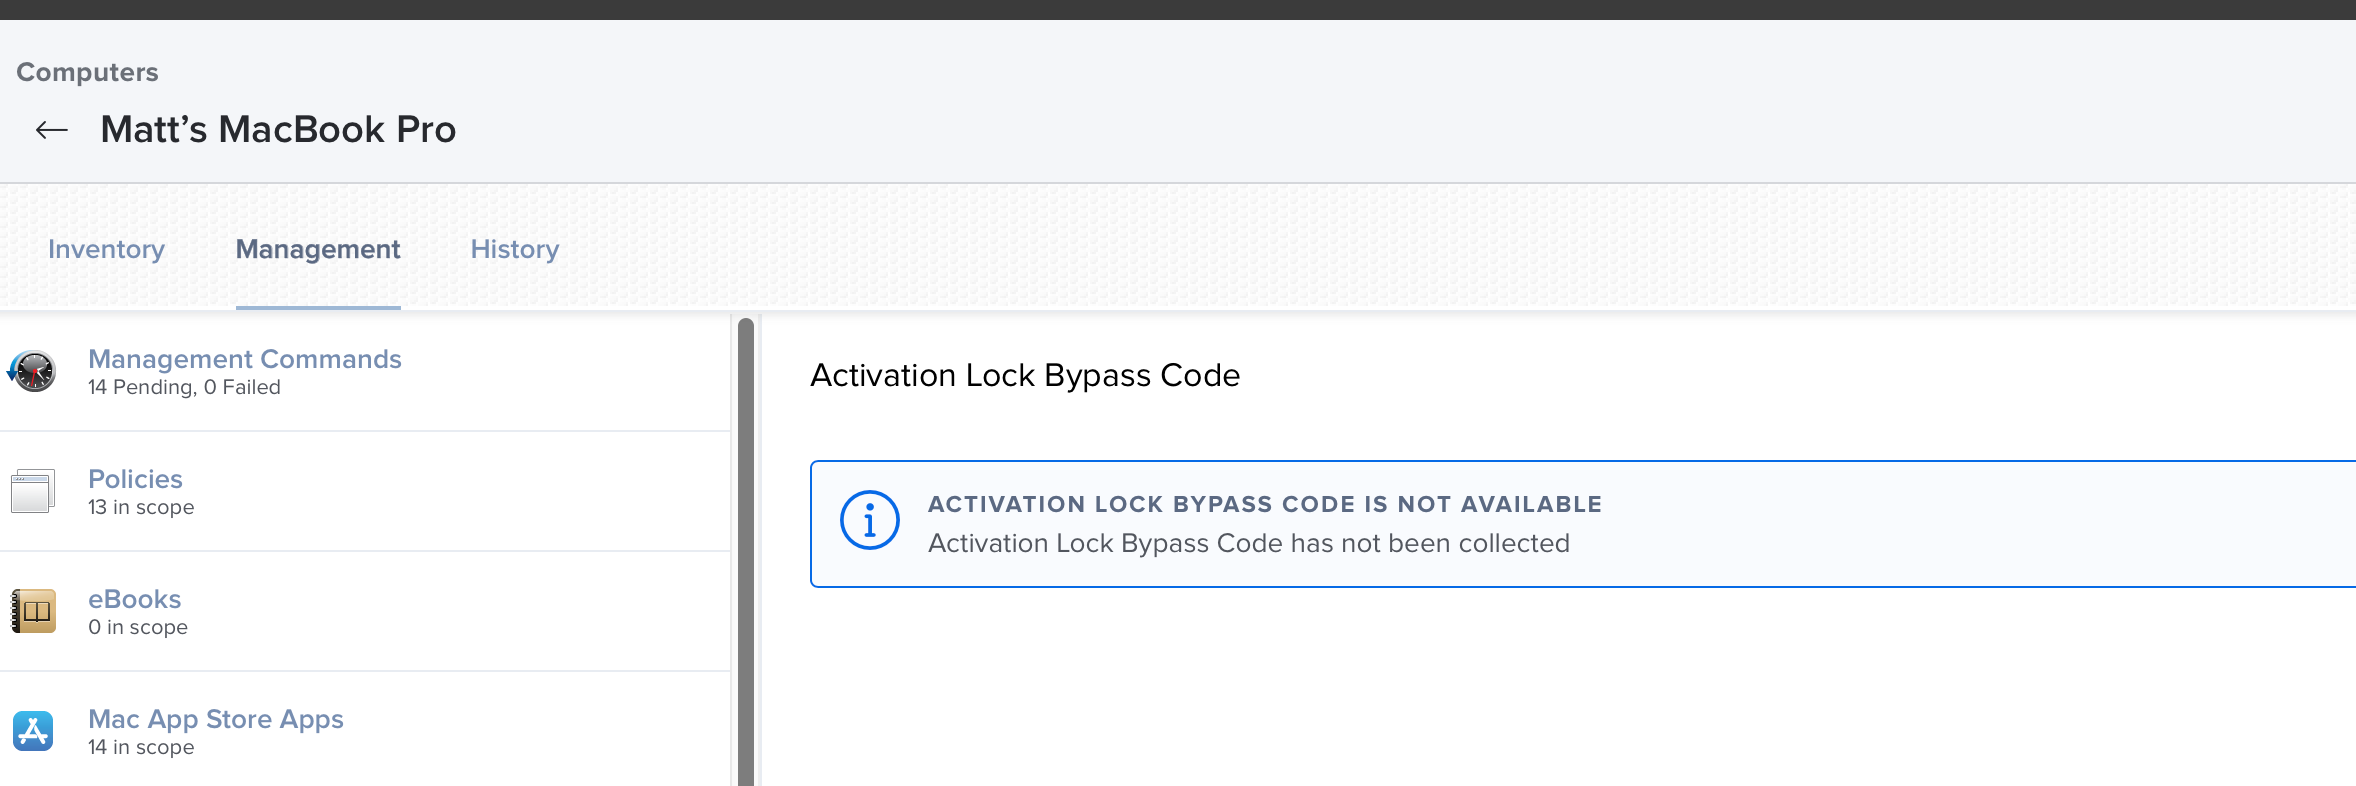Click the Matt's MacBook Pro title
Viewport: 2356px width, 786px height.
tap(278, 130)
